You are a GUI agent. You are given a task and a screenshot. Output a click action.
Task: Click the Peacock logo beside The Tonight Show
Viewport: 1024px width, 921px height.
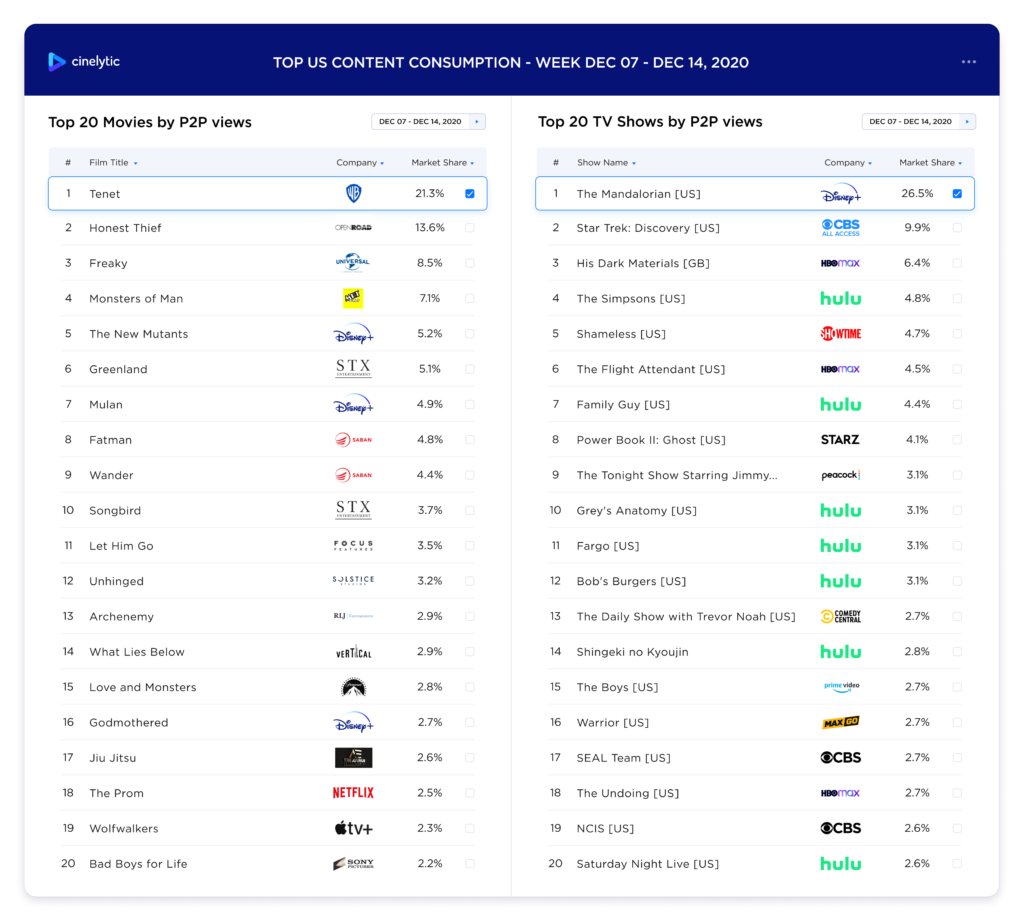tap(840, 475)
